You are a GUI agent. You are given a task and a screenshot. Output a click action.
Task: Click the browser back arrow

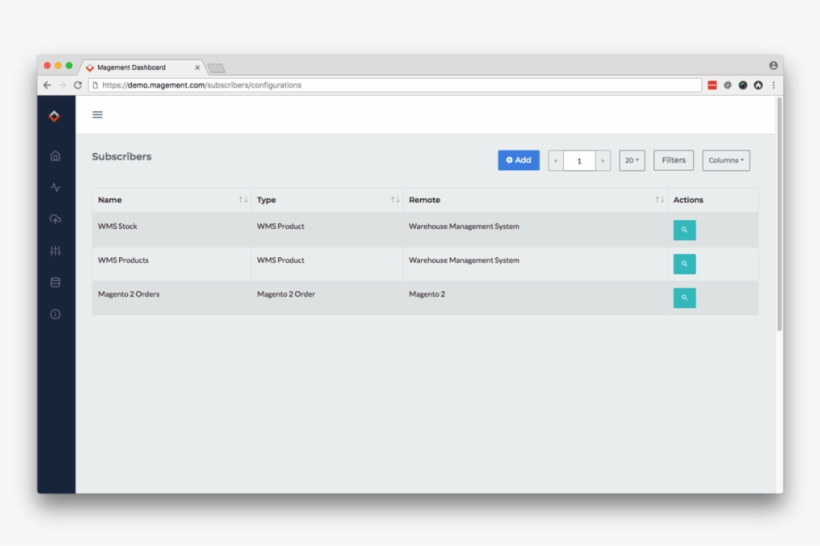pyautogui.click(x=47, y=85)
